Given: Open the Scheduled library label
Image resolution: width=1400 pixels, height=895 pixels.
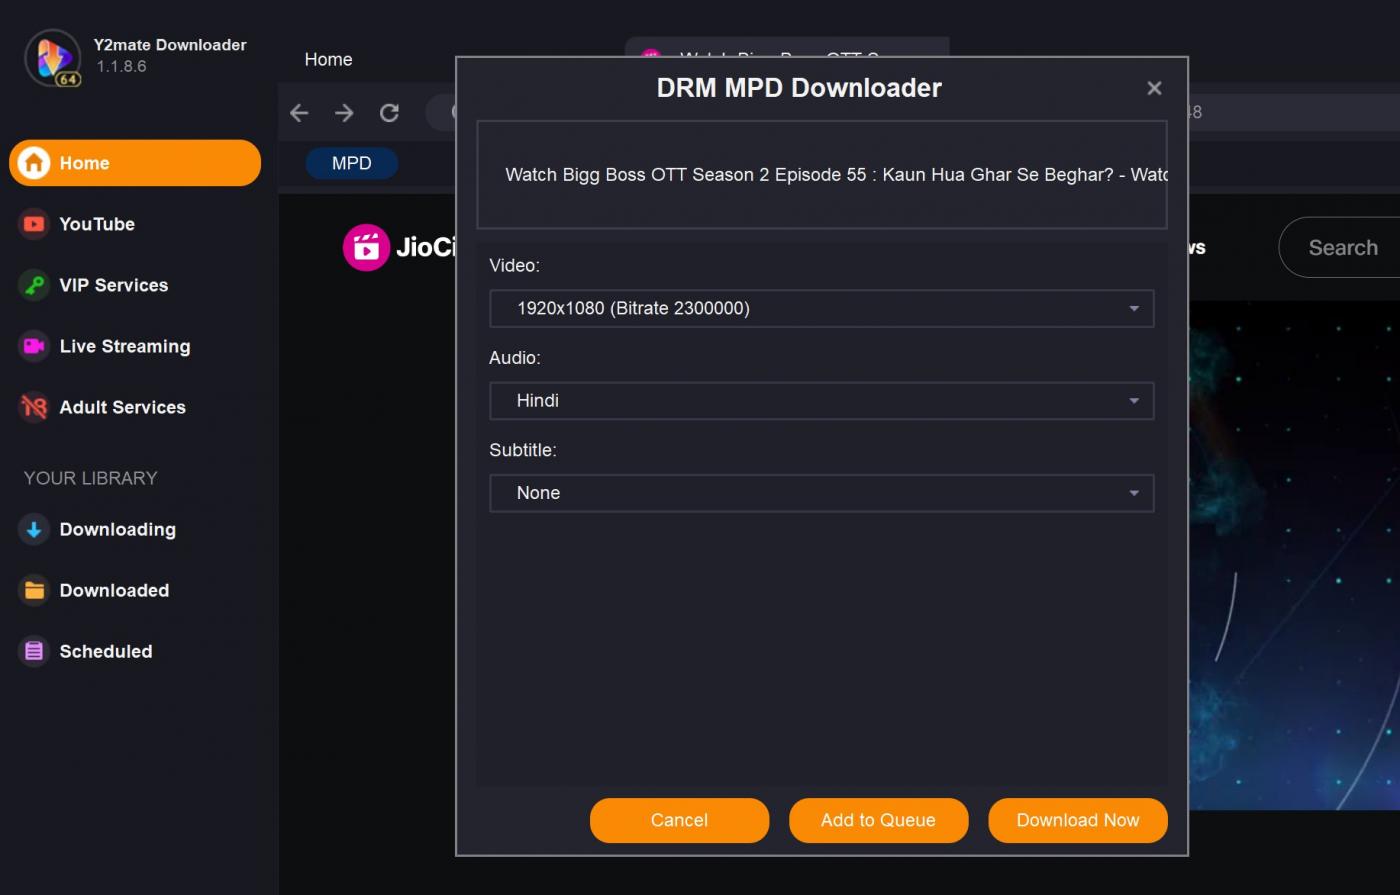Looking at the screenshot, I should (x=106, y=651).
